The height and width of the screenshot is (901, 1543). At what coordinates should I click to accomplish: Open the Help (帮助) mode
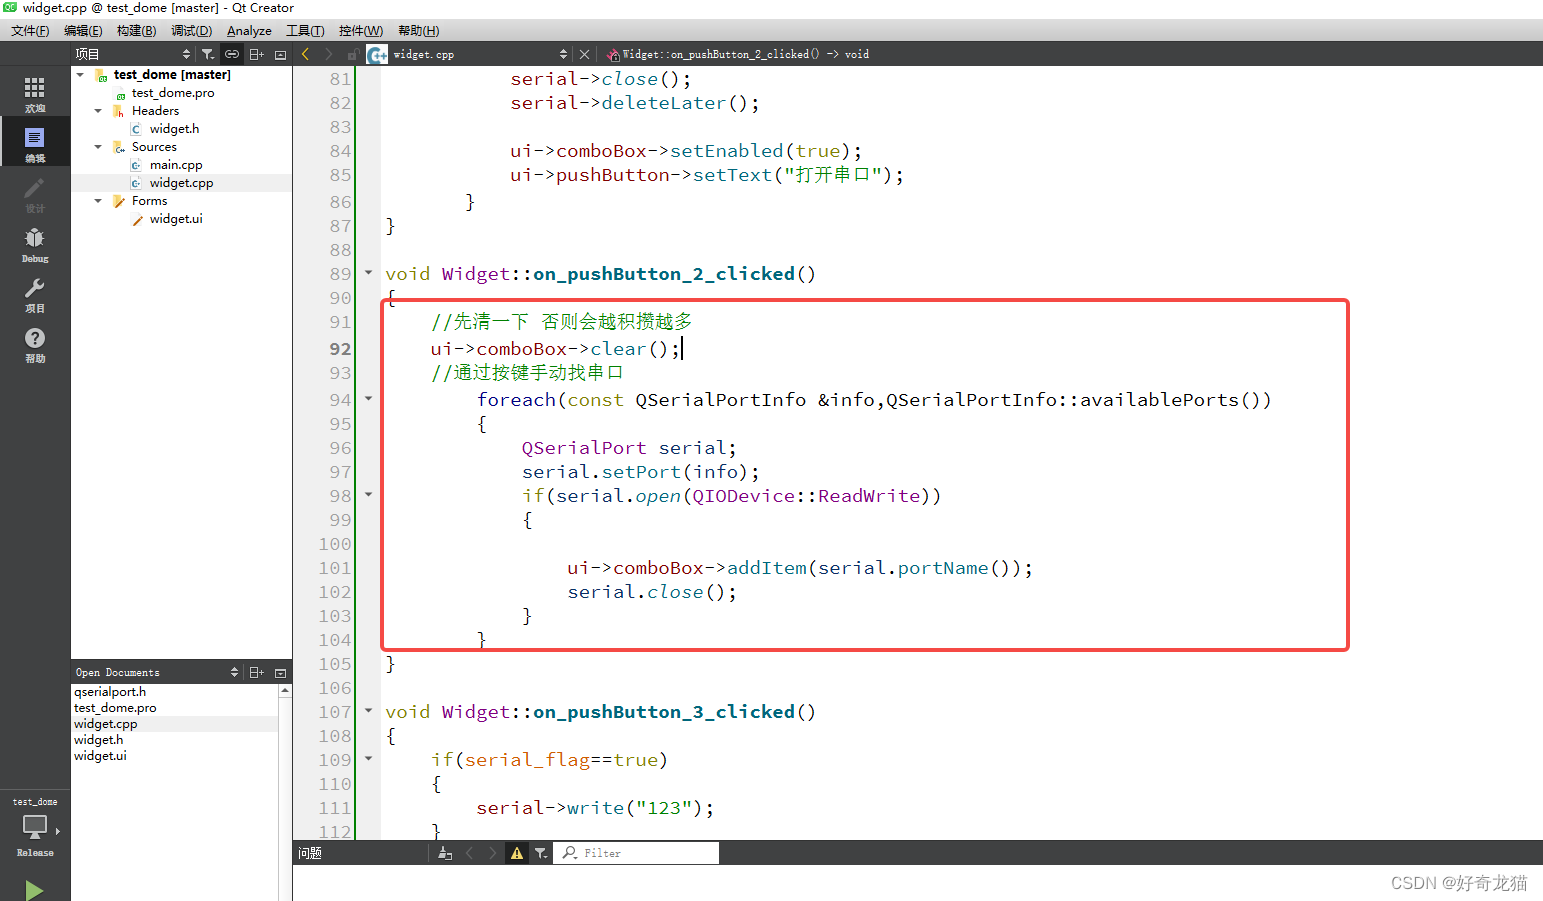(35, 344)
